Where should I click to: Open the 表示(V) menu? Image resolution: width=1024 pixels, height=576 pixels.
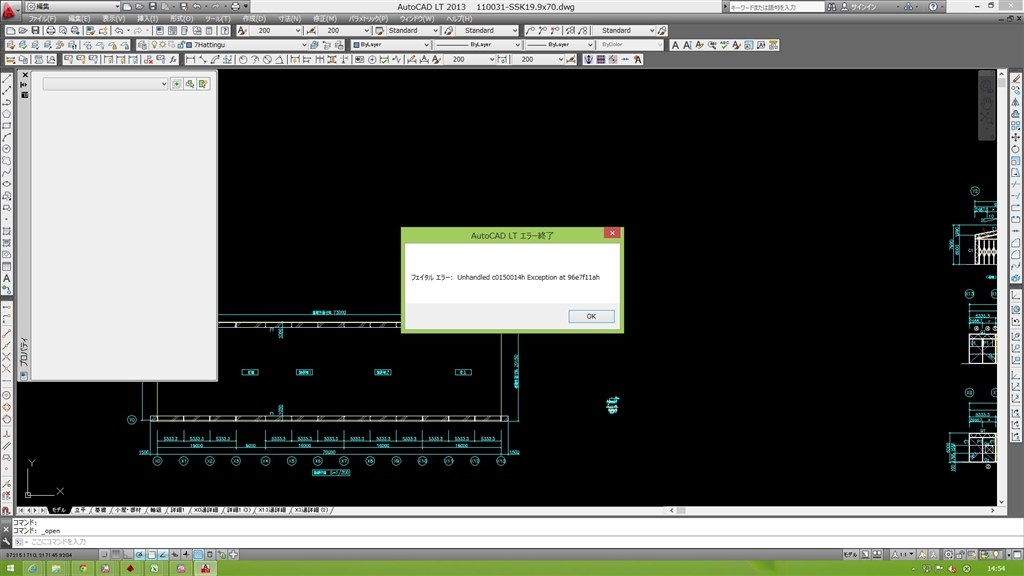click(114, 19)
